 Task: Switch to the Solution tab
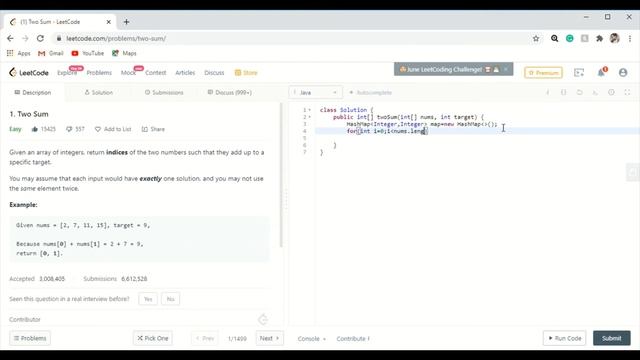pos(98,93)
